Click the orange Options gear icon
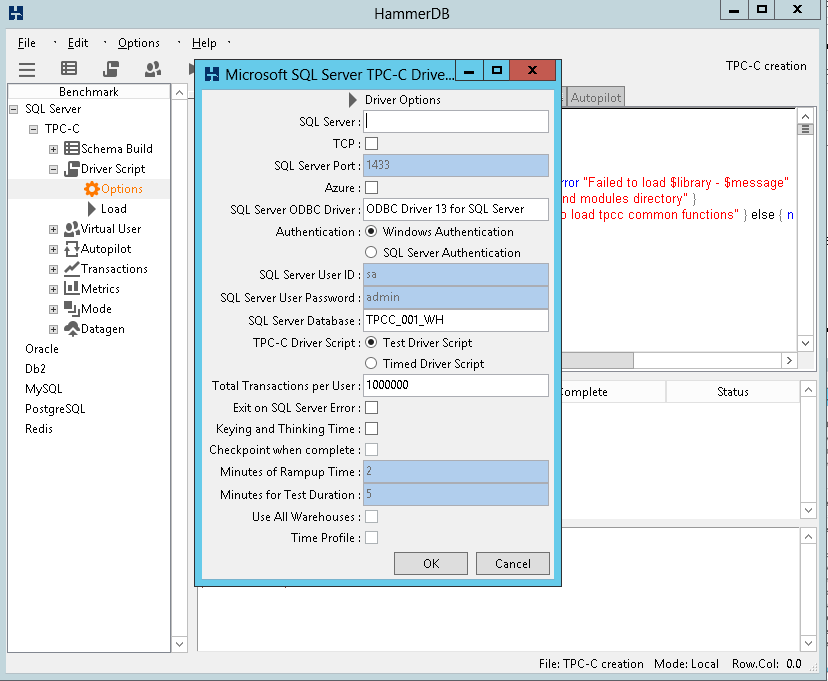The width and height of the screenshot is (828, 681). pos(91,189)
